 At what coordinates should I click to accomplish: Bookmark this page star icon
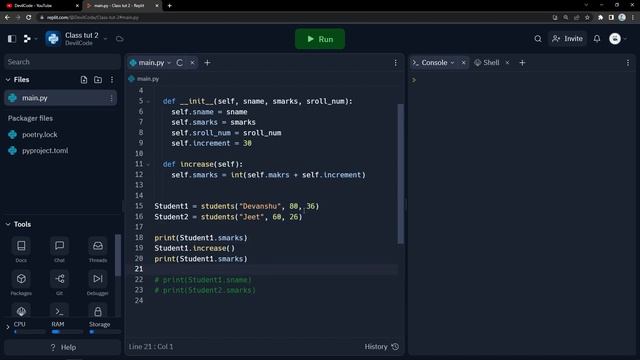coord(587,18)
